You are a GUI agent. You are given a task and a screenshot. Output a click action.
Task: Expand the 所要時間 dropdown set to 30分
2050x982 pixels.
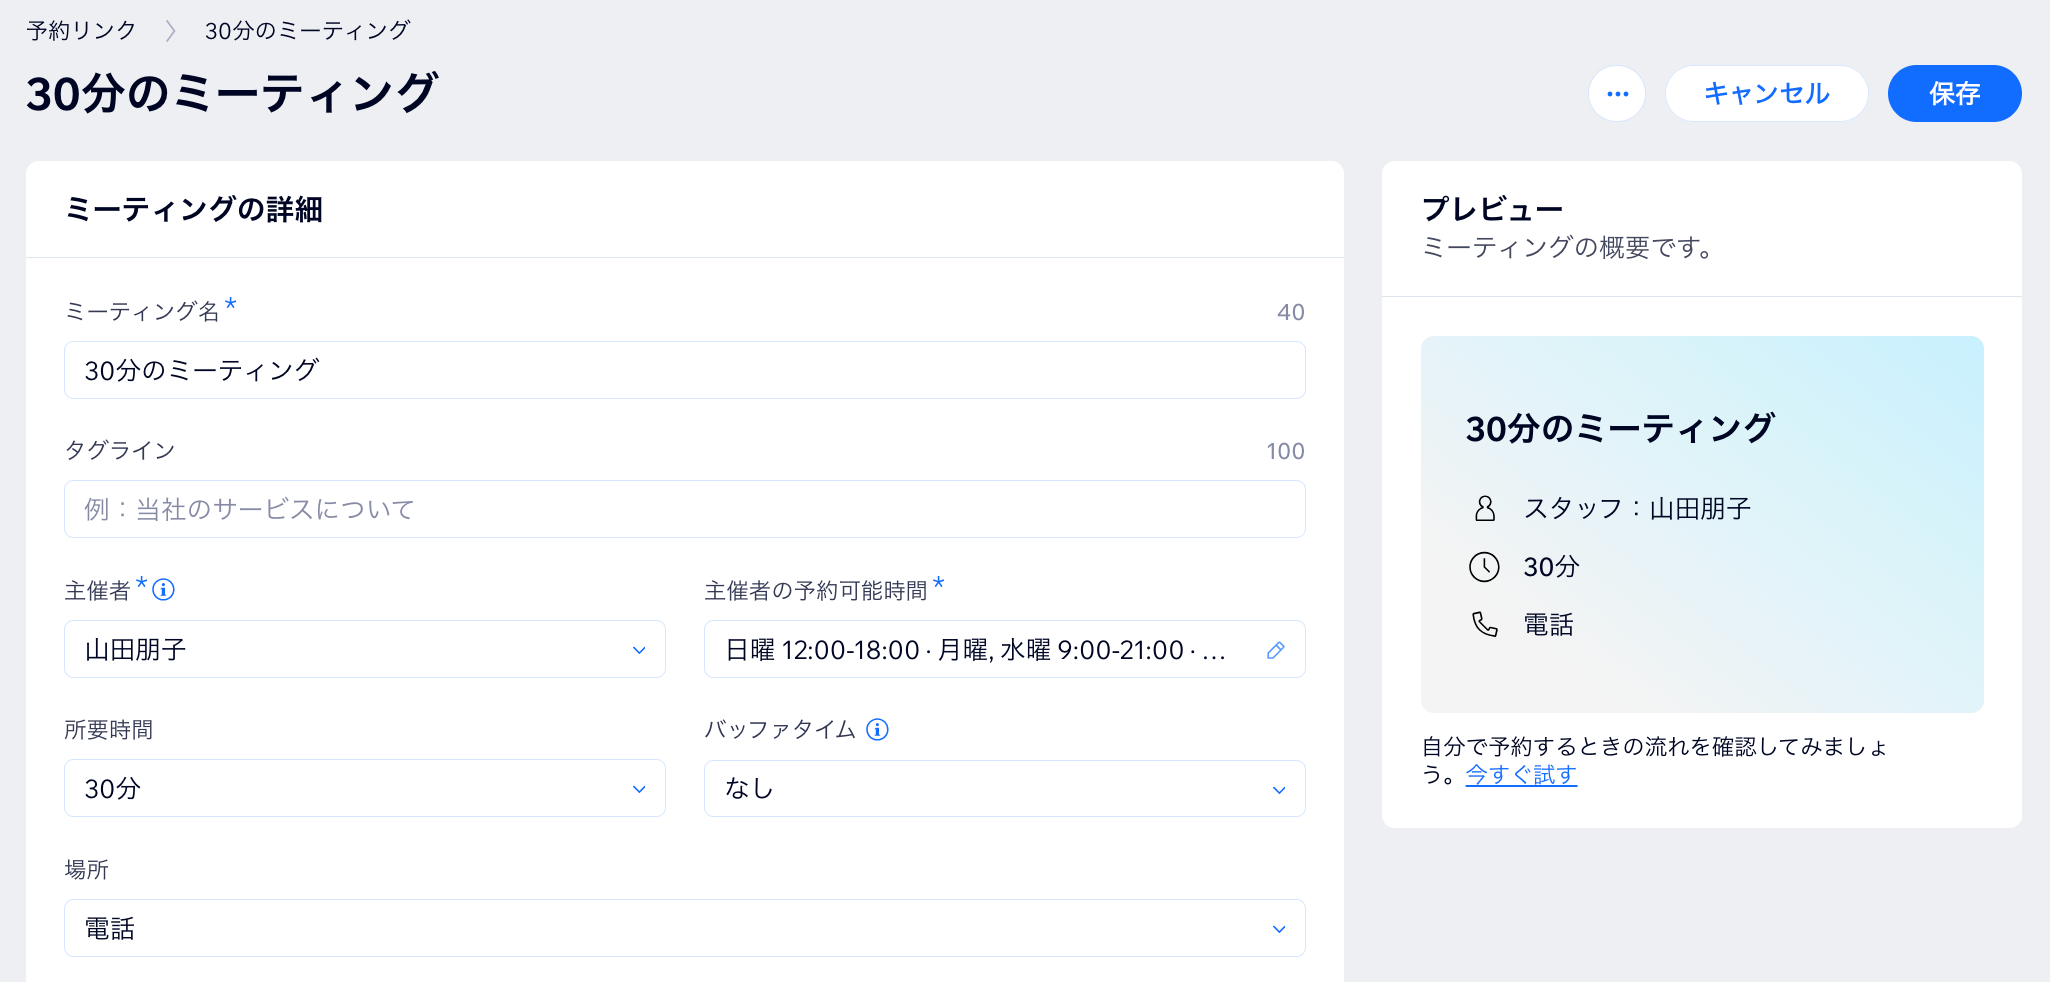tap(364, 788)
